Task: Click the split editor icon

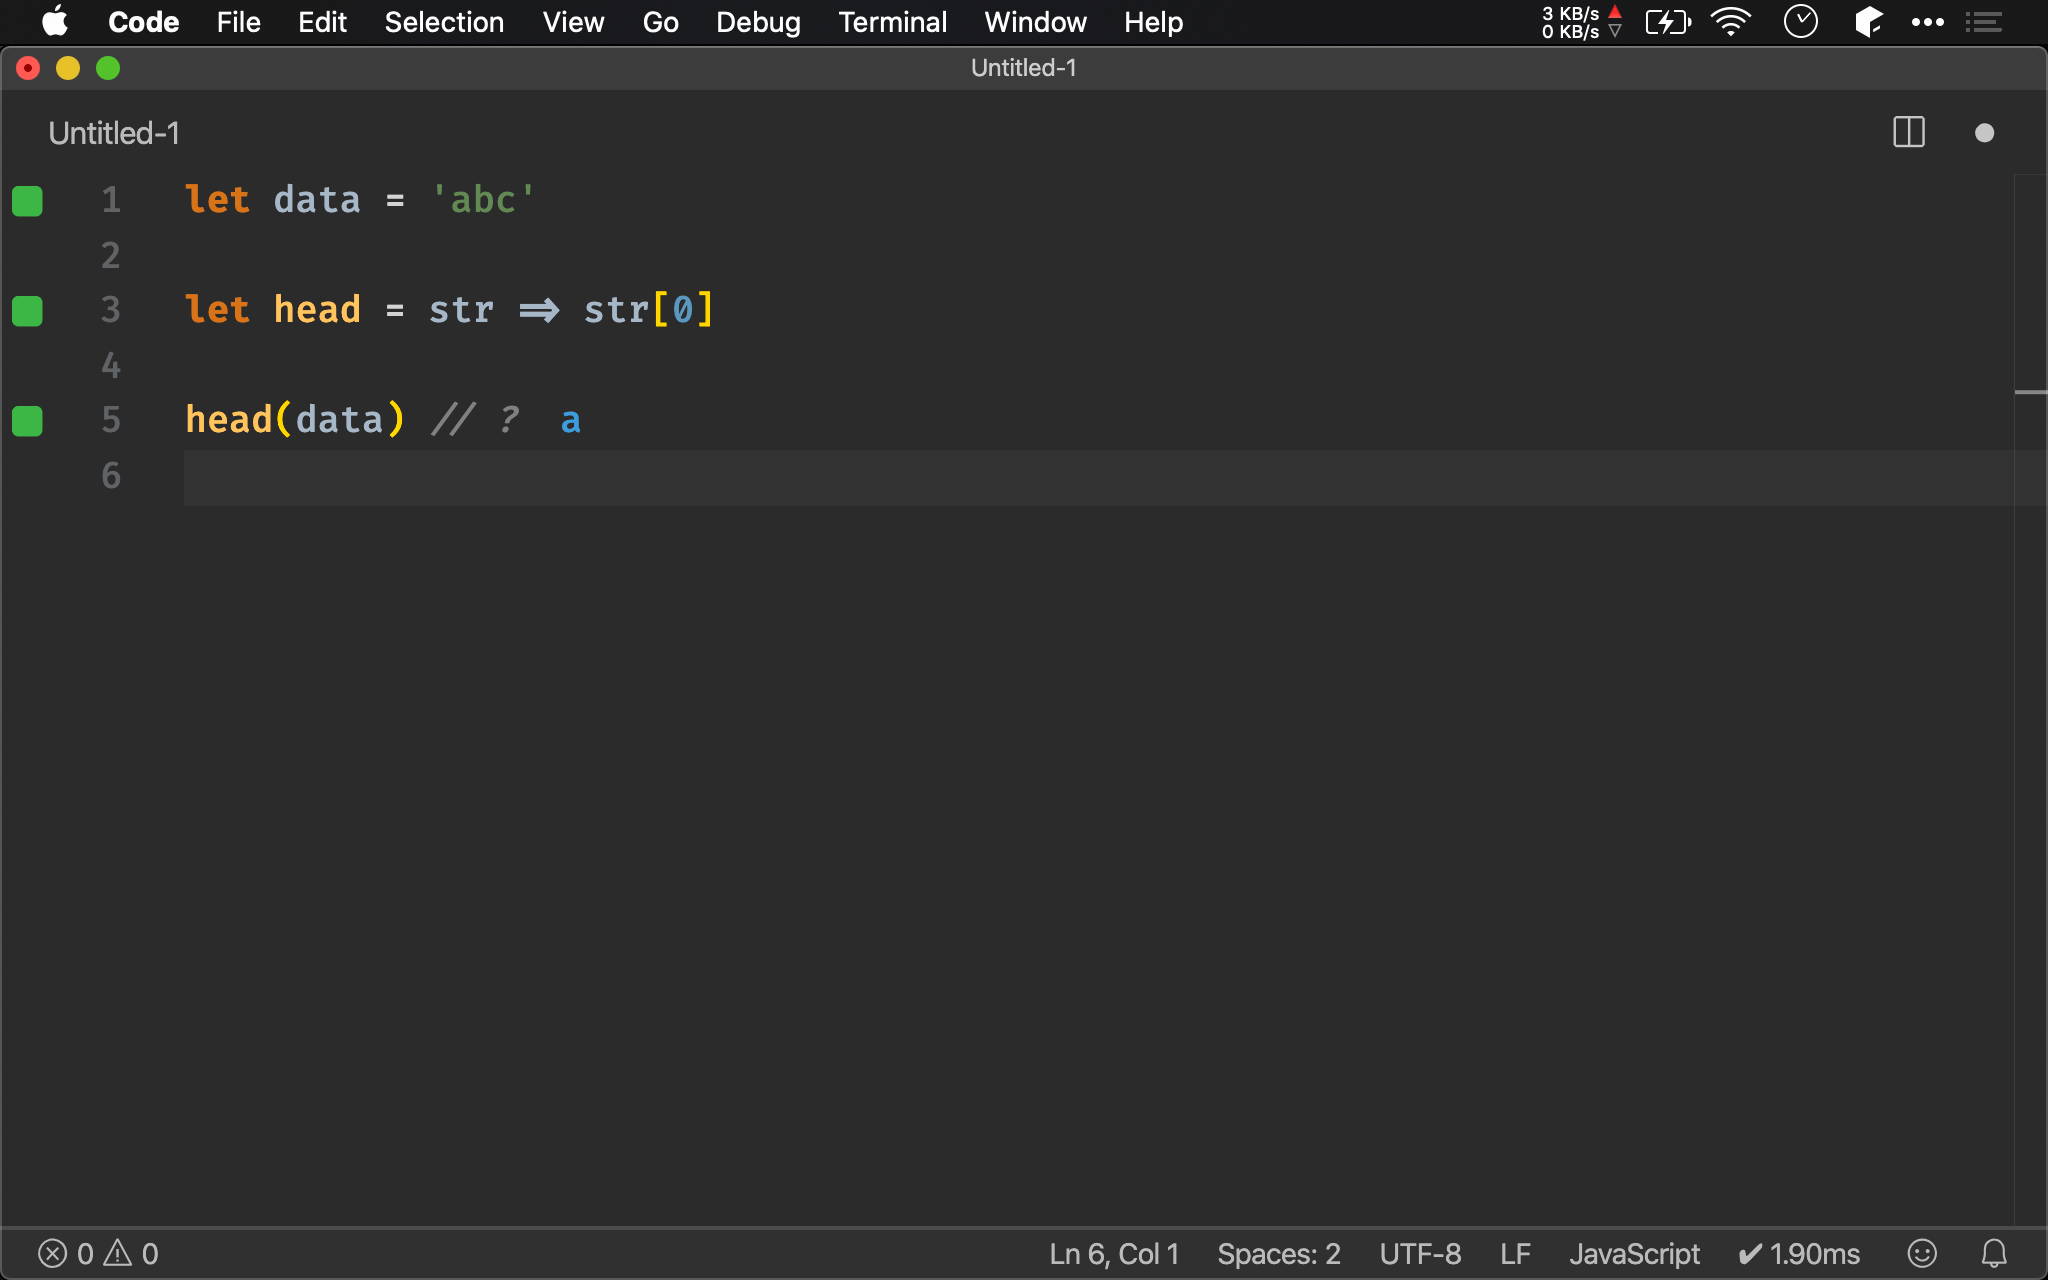Action: point(1908,133)
